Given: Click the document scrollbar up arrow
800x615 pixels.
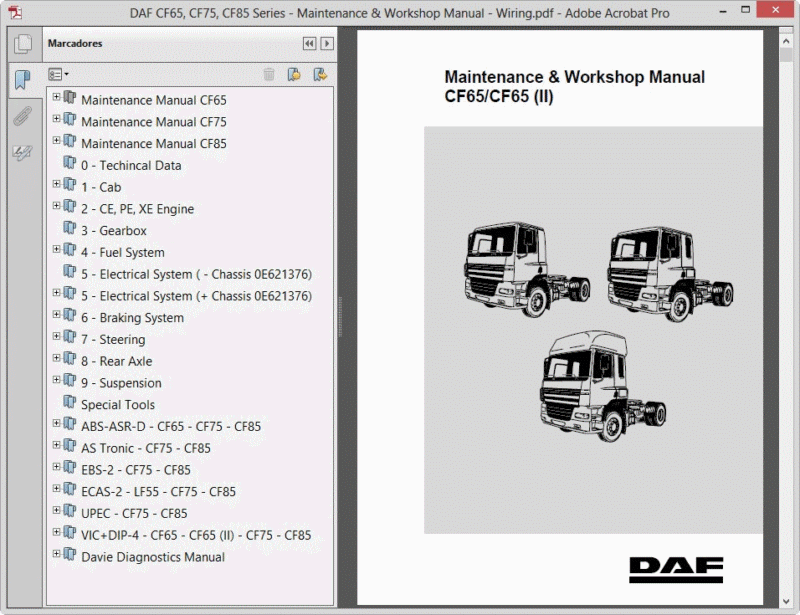Looking at the screenshot, I should point(786,41).
